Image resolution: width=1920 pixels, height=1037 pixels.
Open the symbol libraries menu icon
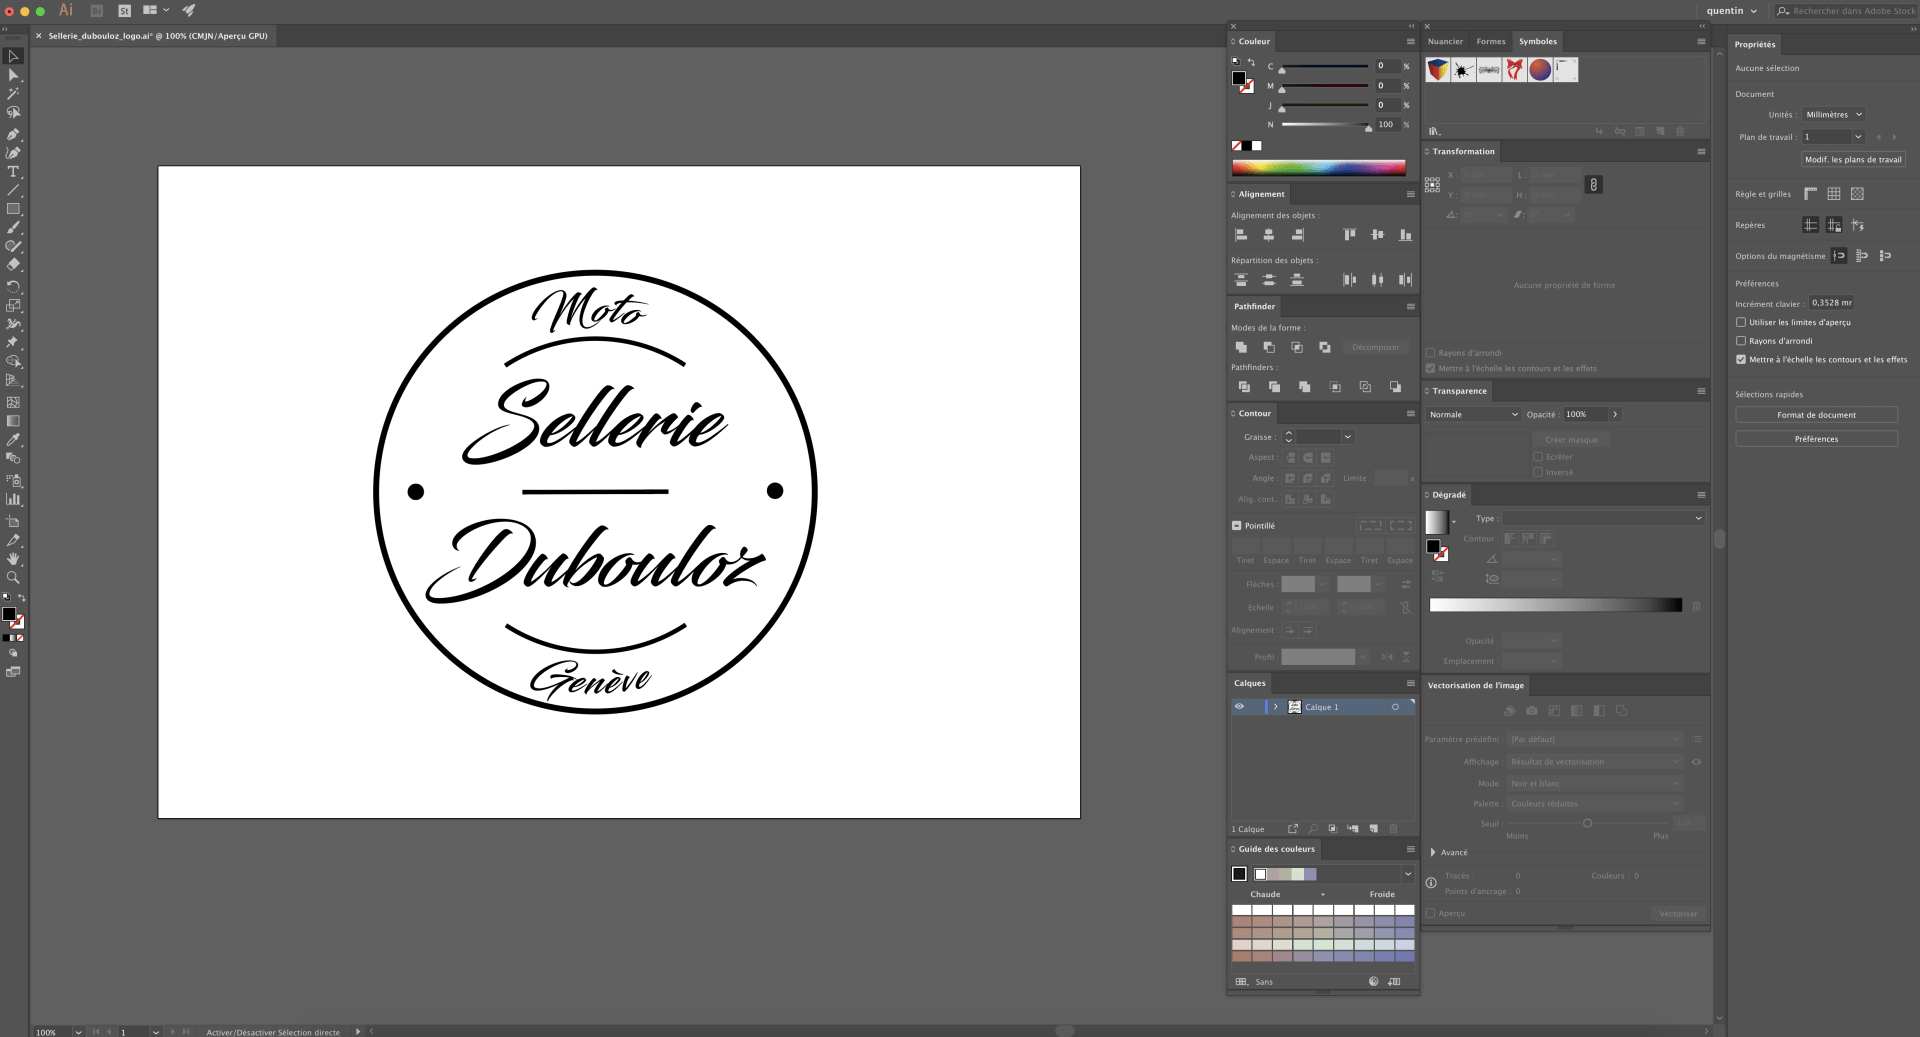1434,131
